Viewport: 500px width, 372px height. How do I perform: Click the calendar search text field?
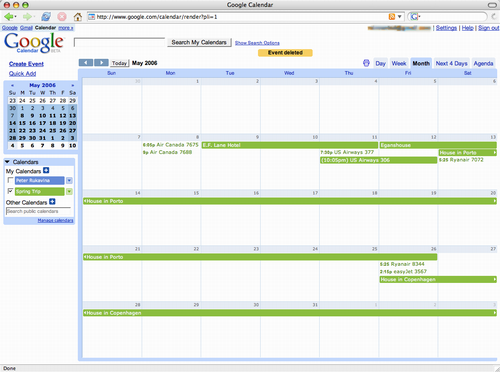[119, 42]
